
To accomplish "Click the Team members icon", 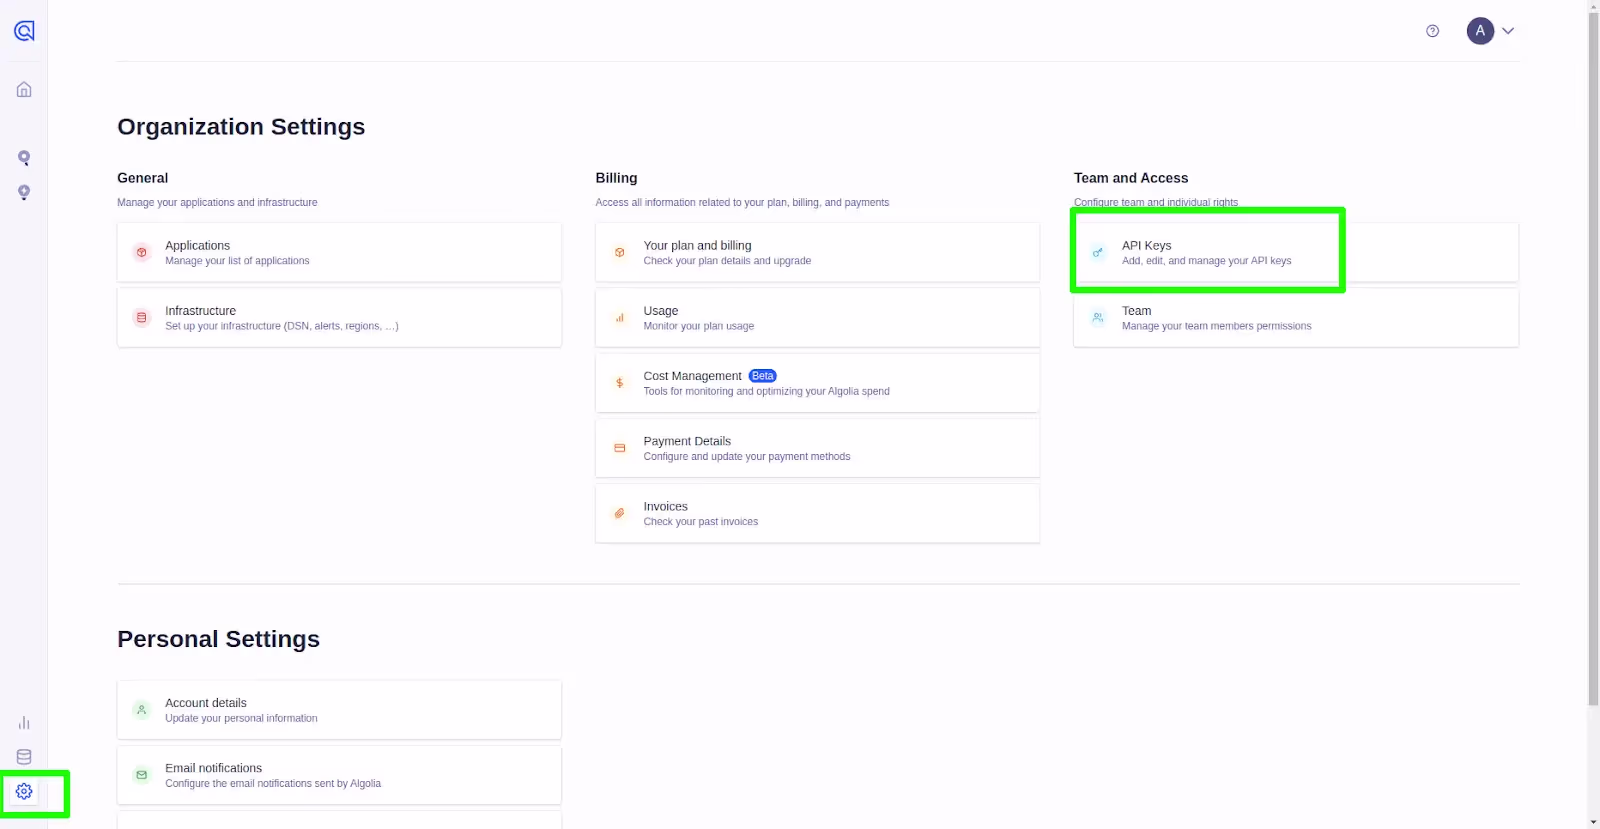I will click(x=1098, y=318).
